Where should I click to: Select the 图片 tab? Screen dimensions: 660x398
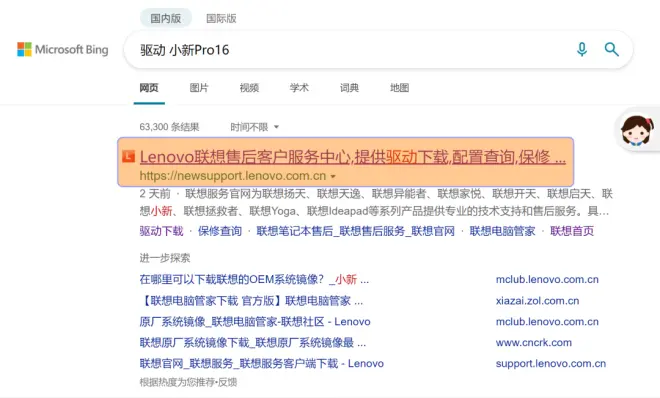[199, 88]
